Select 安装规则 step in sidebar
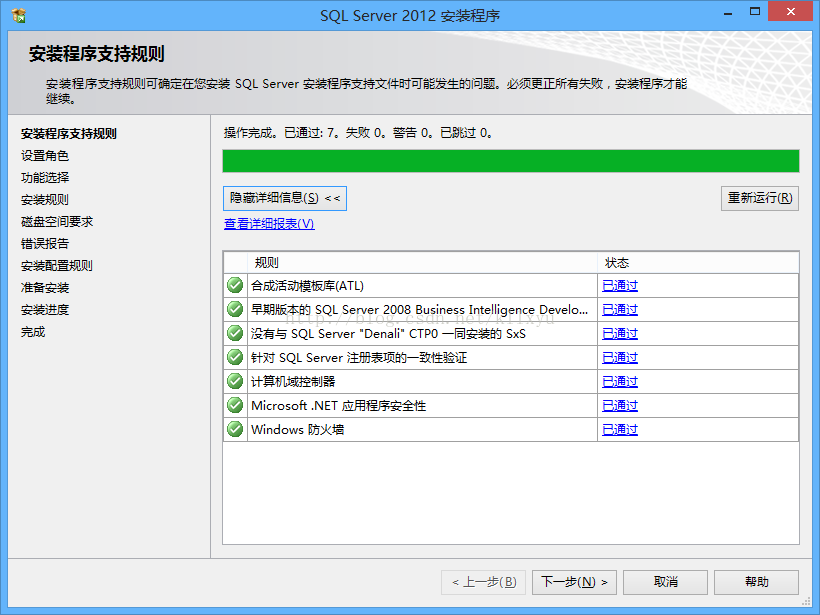The width and height of the screenshot is (820, 615). (x=45, y=200)
